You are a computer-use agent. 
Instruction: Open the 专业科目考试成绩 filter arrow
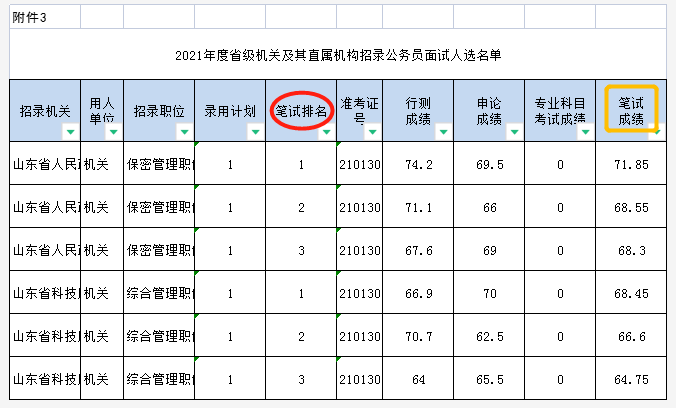point(585,132)
